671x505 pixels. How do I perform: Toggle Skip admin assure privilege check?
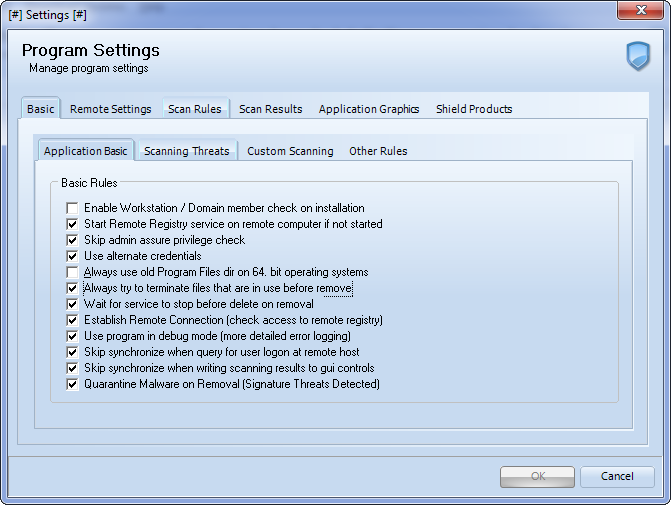pyautogui.click(x=72, y=240)
